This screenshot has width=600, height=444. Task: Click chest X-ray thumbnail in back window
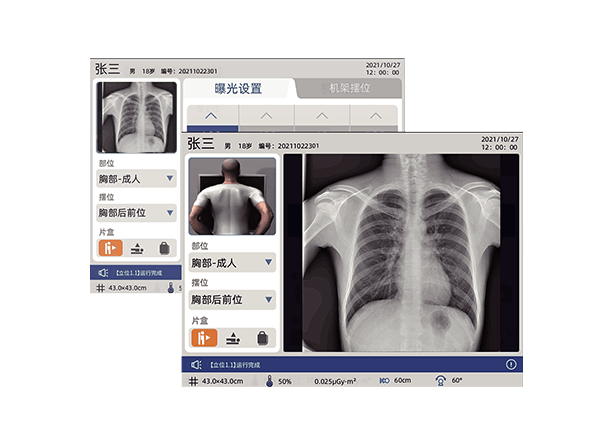(137, 117)
